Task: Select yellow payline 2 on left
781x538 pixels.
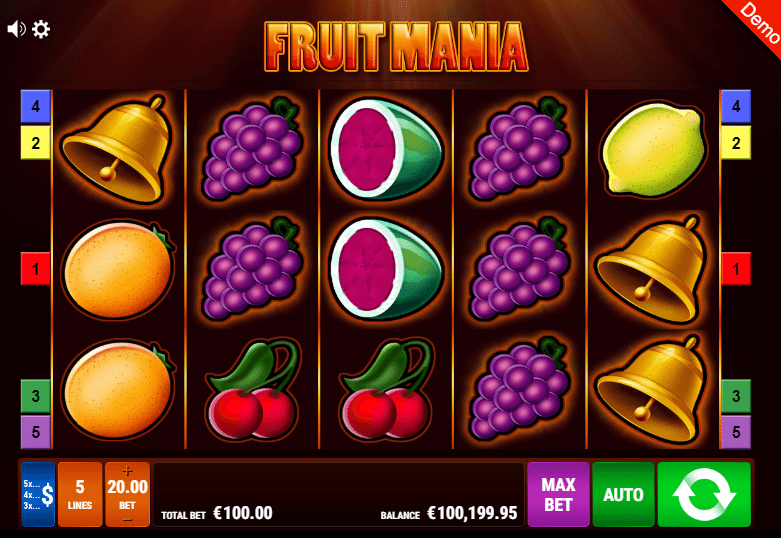Action: (35, 143)
